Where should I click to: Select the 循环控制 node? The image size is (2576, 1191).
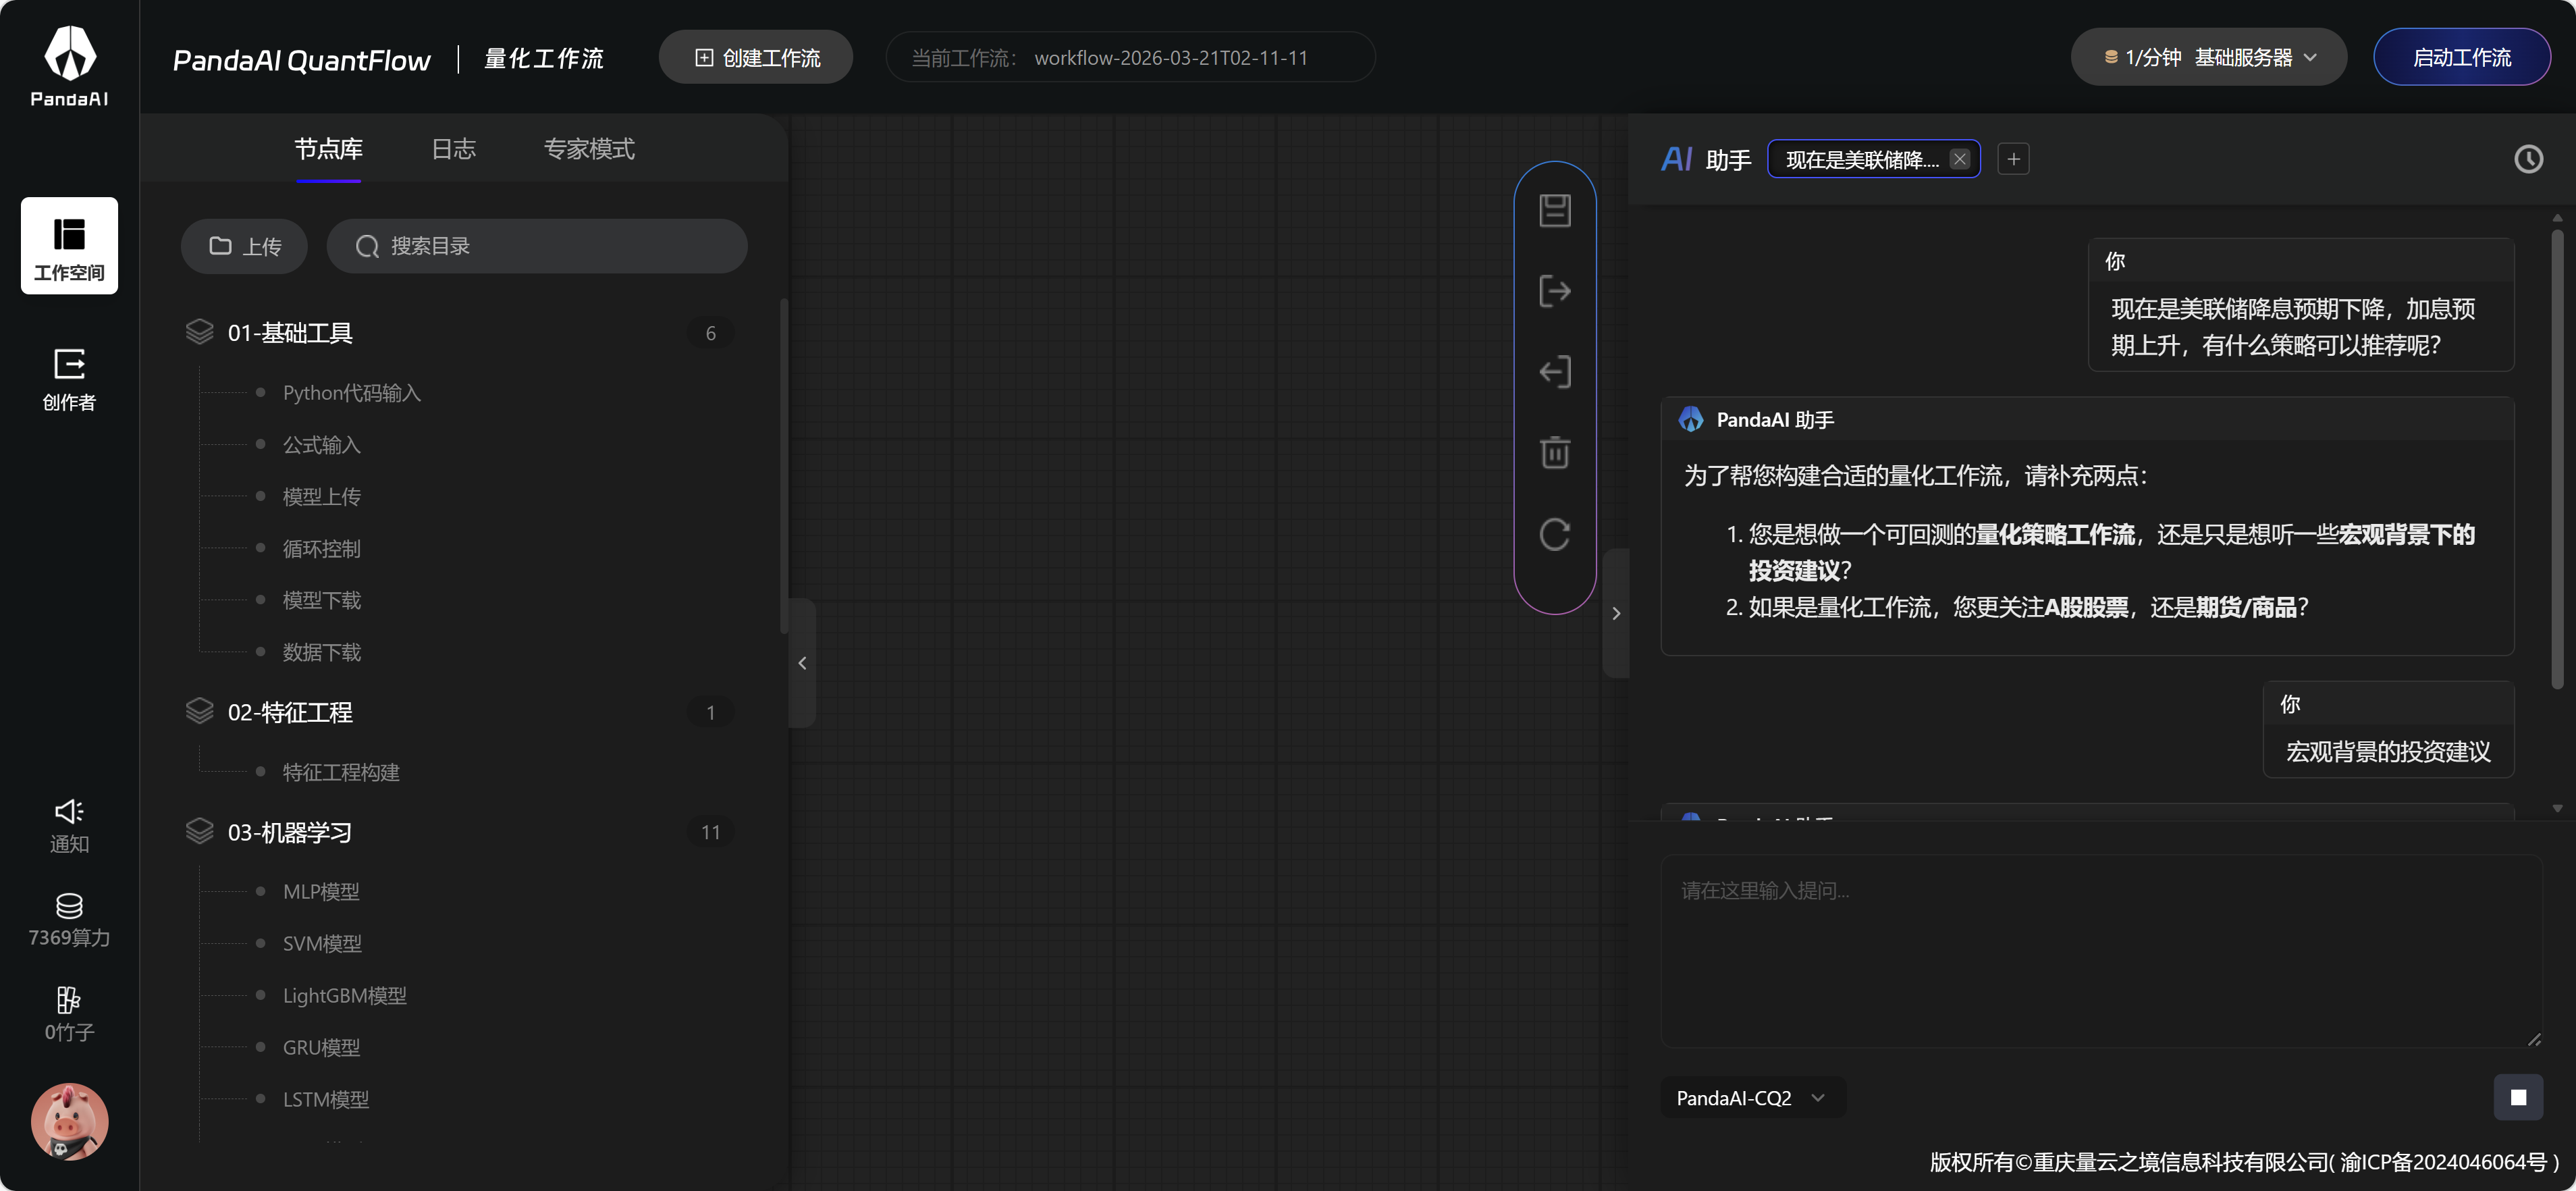click(321, 549)
